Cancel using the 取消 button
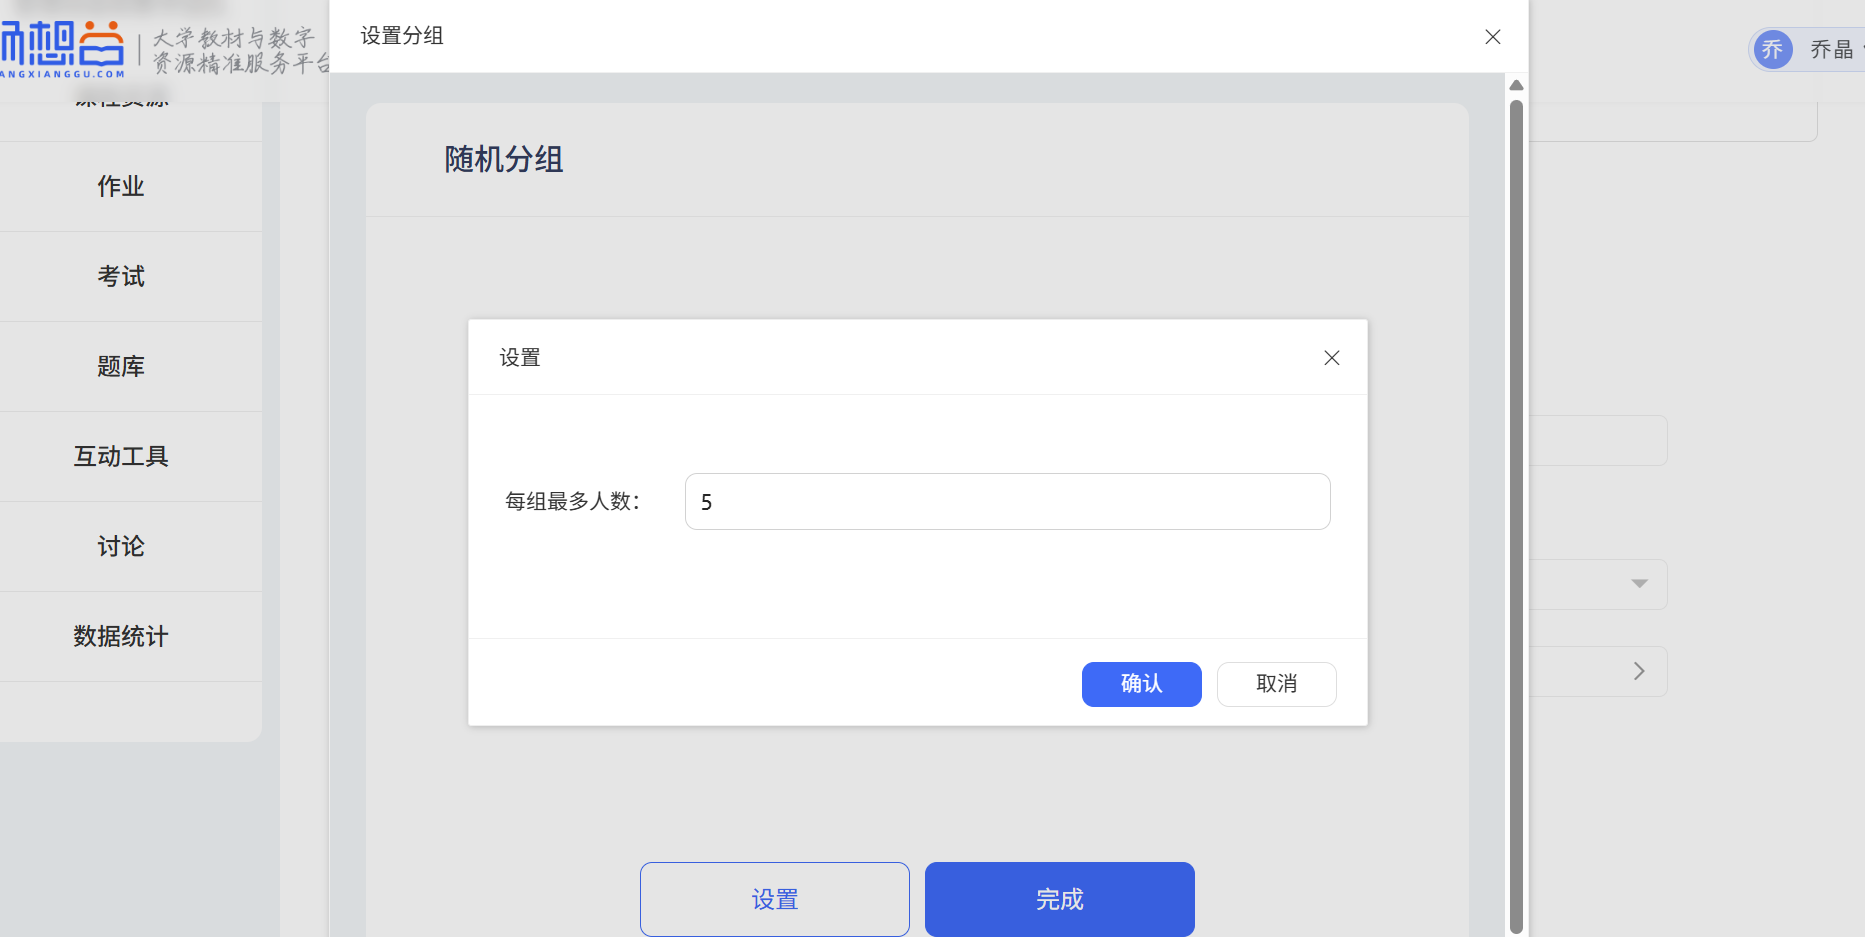 pos(1276,684)
